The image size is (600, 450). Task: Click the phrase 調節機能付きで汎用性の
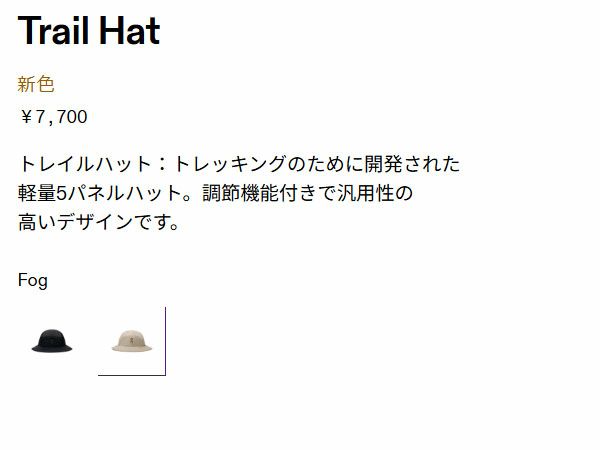pos(308,193)
